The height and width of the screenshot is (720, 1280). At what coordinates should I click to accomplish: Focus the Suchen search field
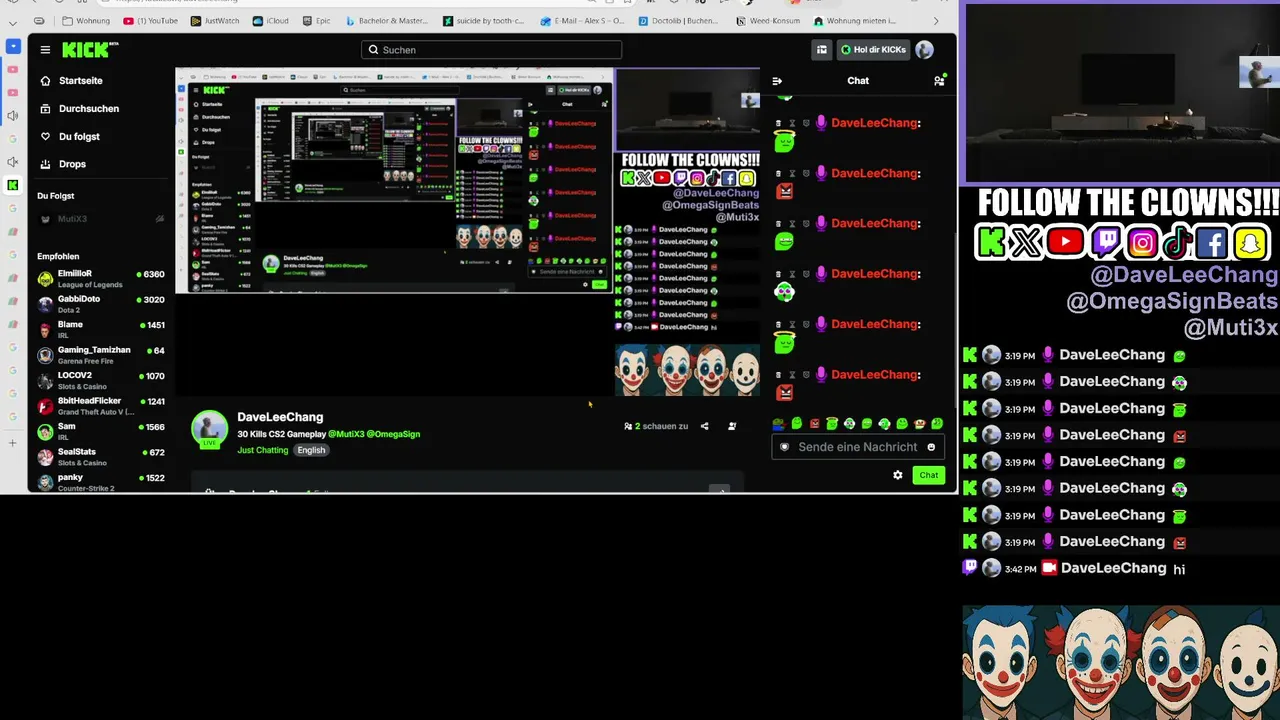(x=491, y=50)
